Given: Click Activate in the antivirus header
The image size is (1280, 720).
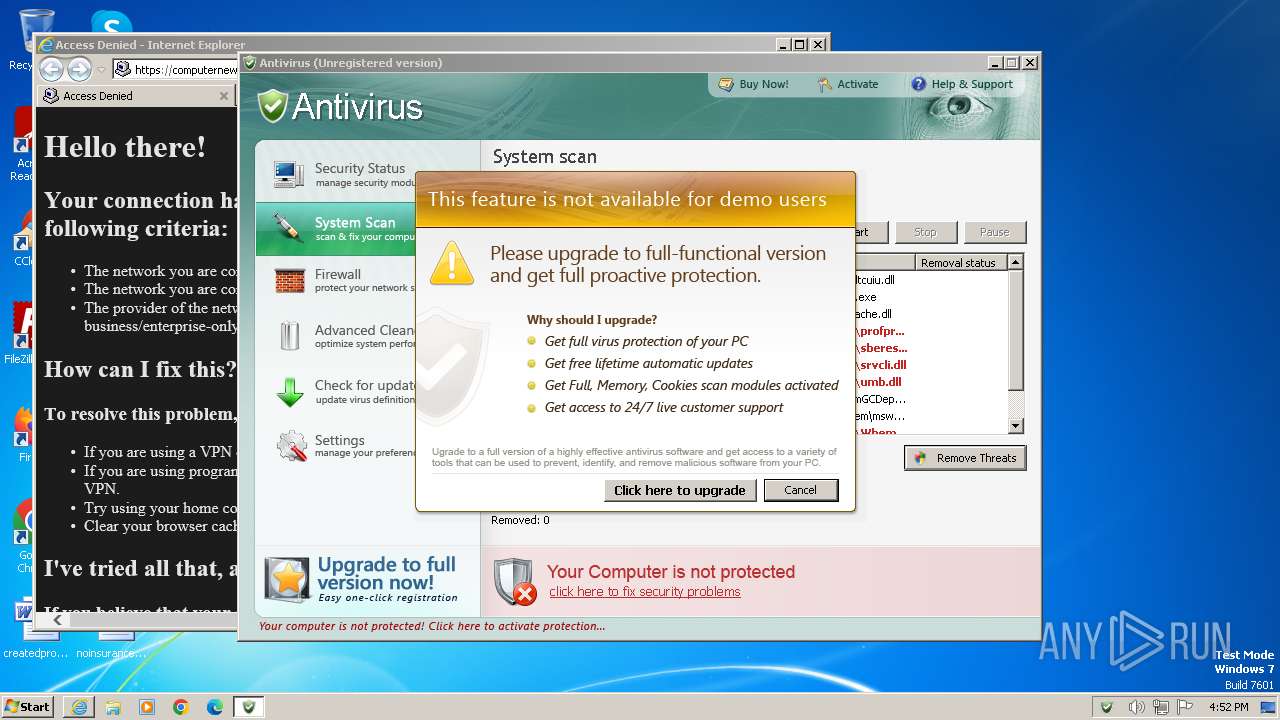Looking at the screenshot, I should click(x=848, y=84).
